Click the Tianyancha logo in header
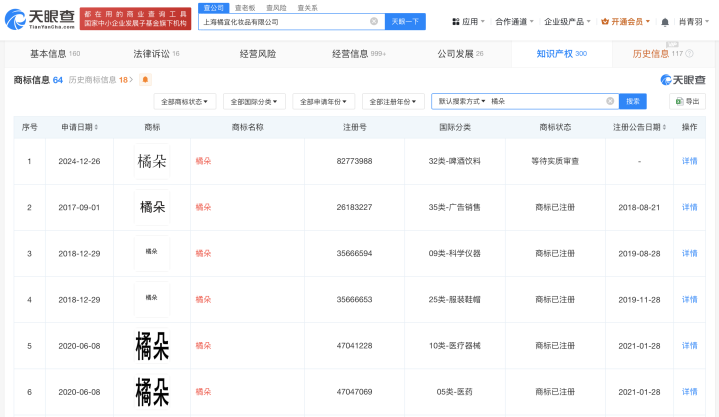This screenshot has width=719, height=417. coord(40,21)
